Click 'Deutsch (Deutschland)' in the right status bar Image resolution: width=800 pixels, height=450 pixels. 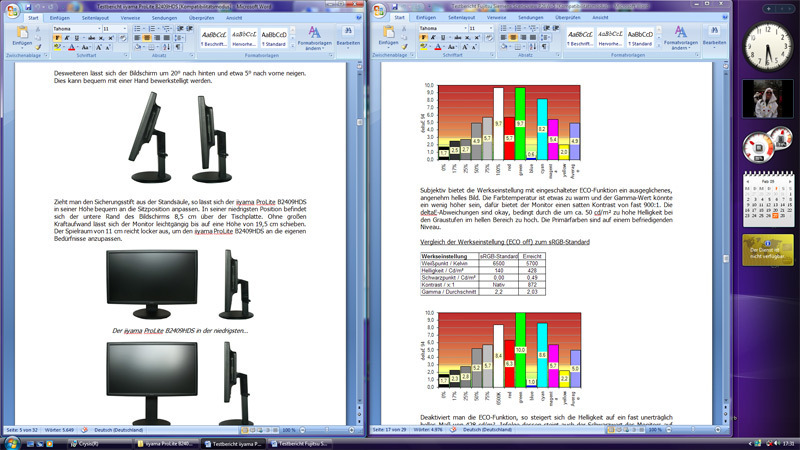tap(487, 430)
